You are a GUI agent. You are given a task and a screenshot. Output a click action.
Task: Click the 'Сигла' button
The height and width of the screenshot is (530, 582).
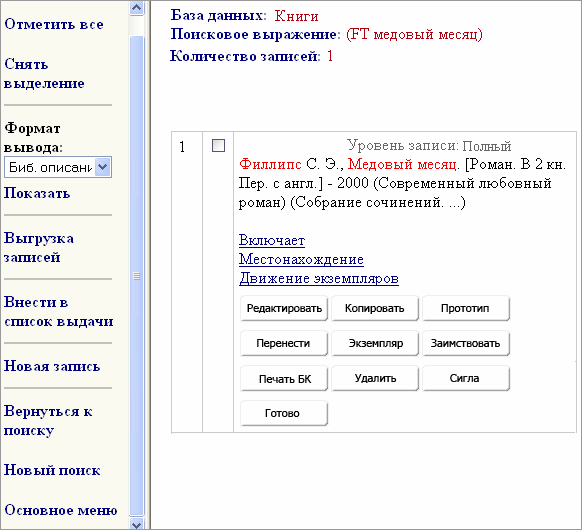[466, 379]
